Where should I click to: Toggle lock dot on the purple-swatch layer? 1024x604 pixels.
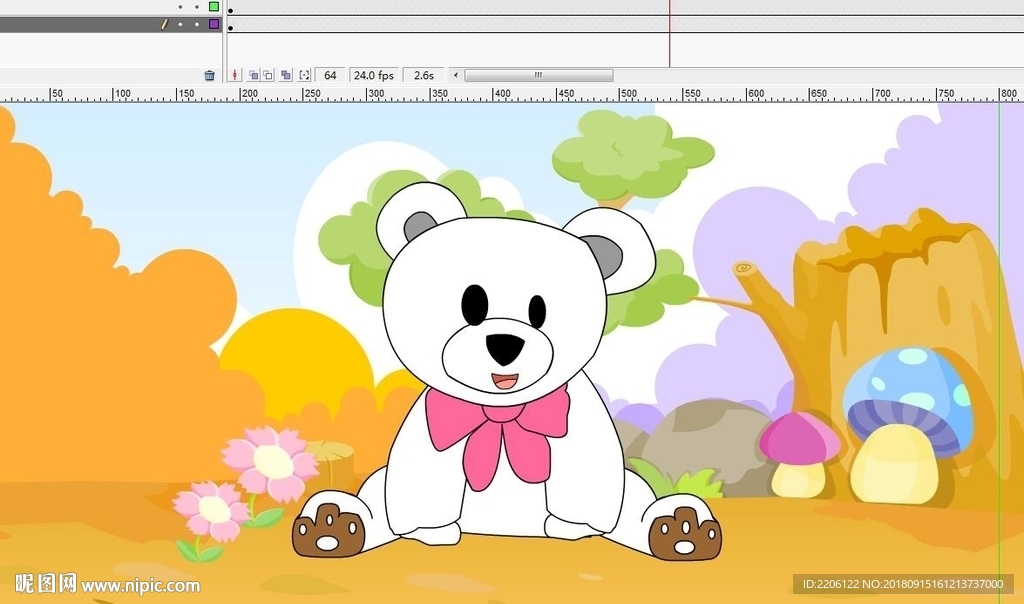[x=197, y=24]
